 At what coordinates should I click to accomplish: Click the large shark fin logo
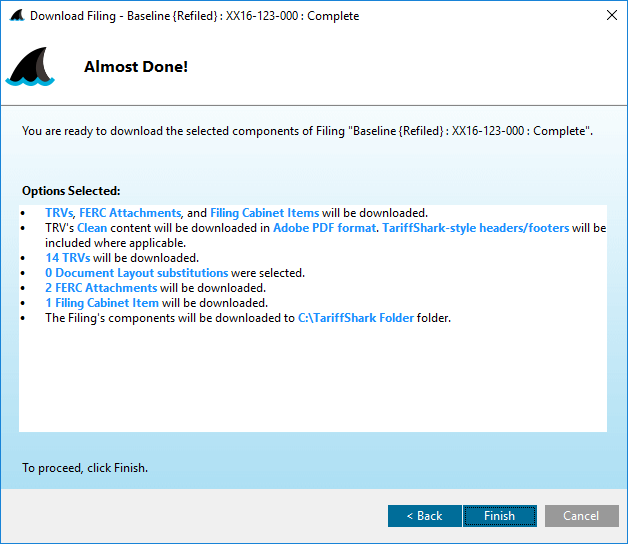point(30,66)
